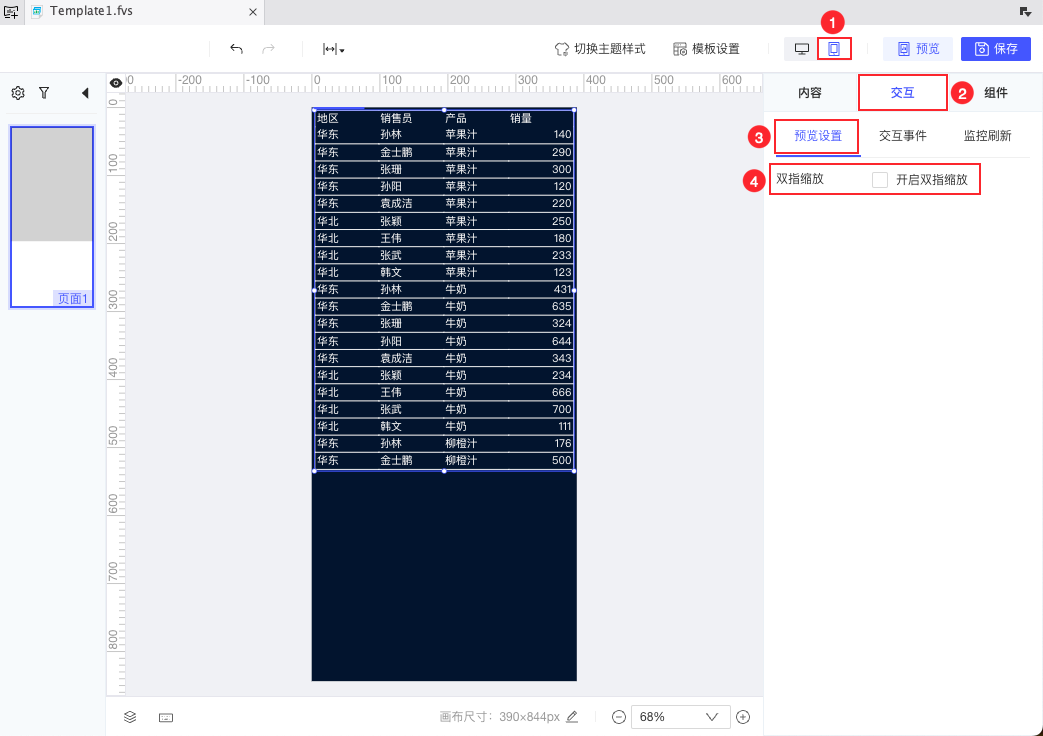Image resolution: width=1043 pixels, height=736 pixels.
Task: Open the 交互事件 sub-tab
Action: (903, 136)
